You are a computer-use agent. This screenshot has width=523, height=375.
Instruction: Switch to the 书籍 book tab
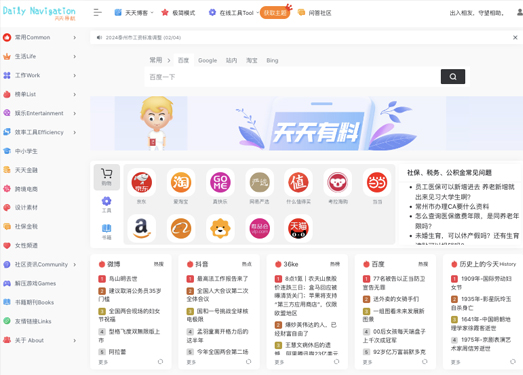(106, 232)
